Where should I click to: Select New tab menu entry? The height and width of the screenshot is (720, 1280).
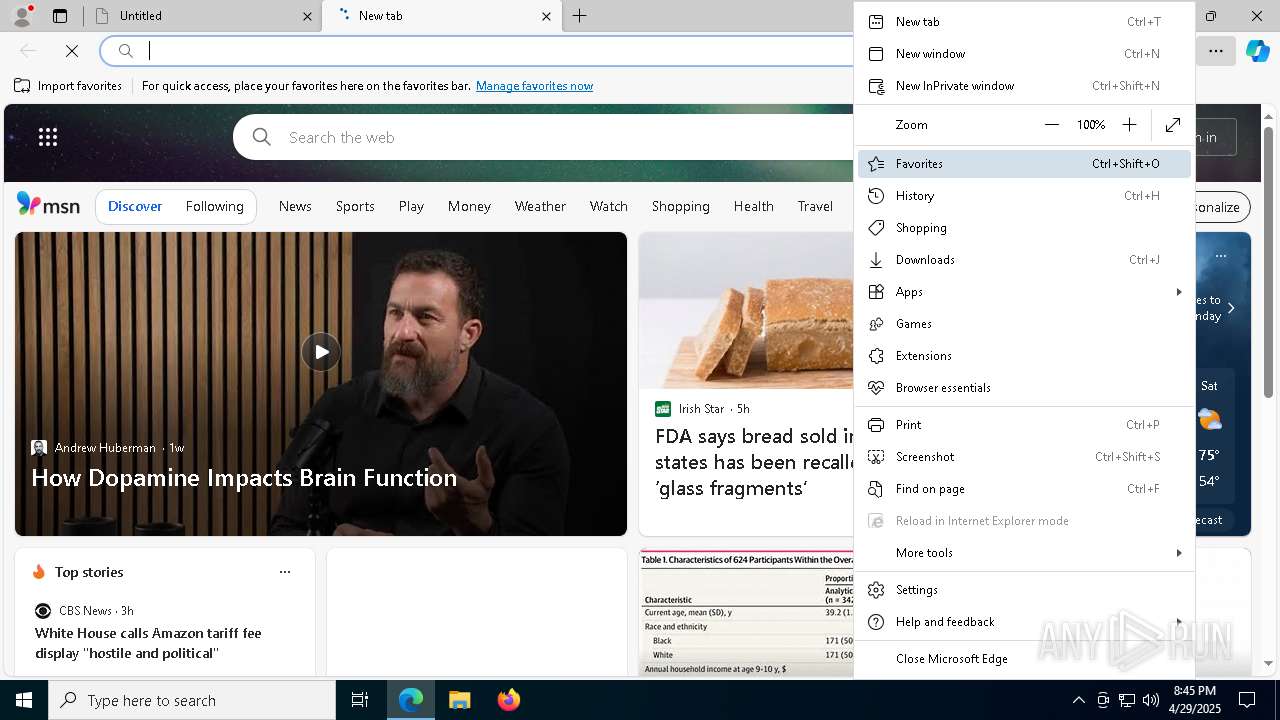pyautogui.click(x=1024, y=22)
